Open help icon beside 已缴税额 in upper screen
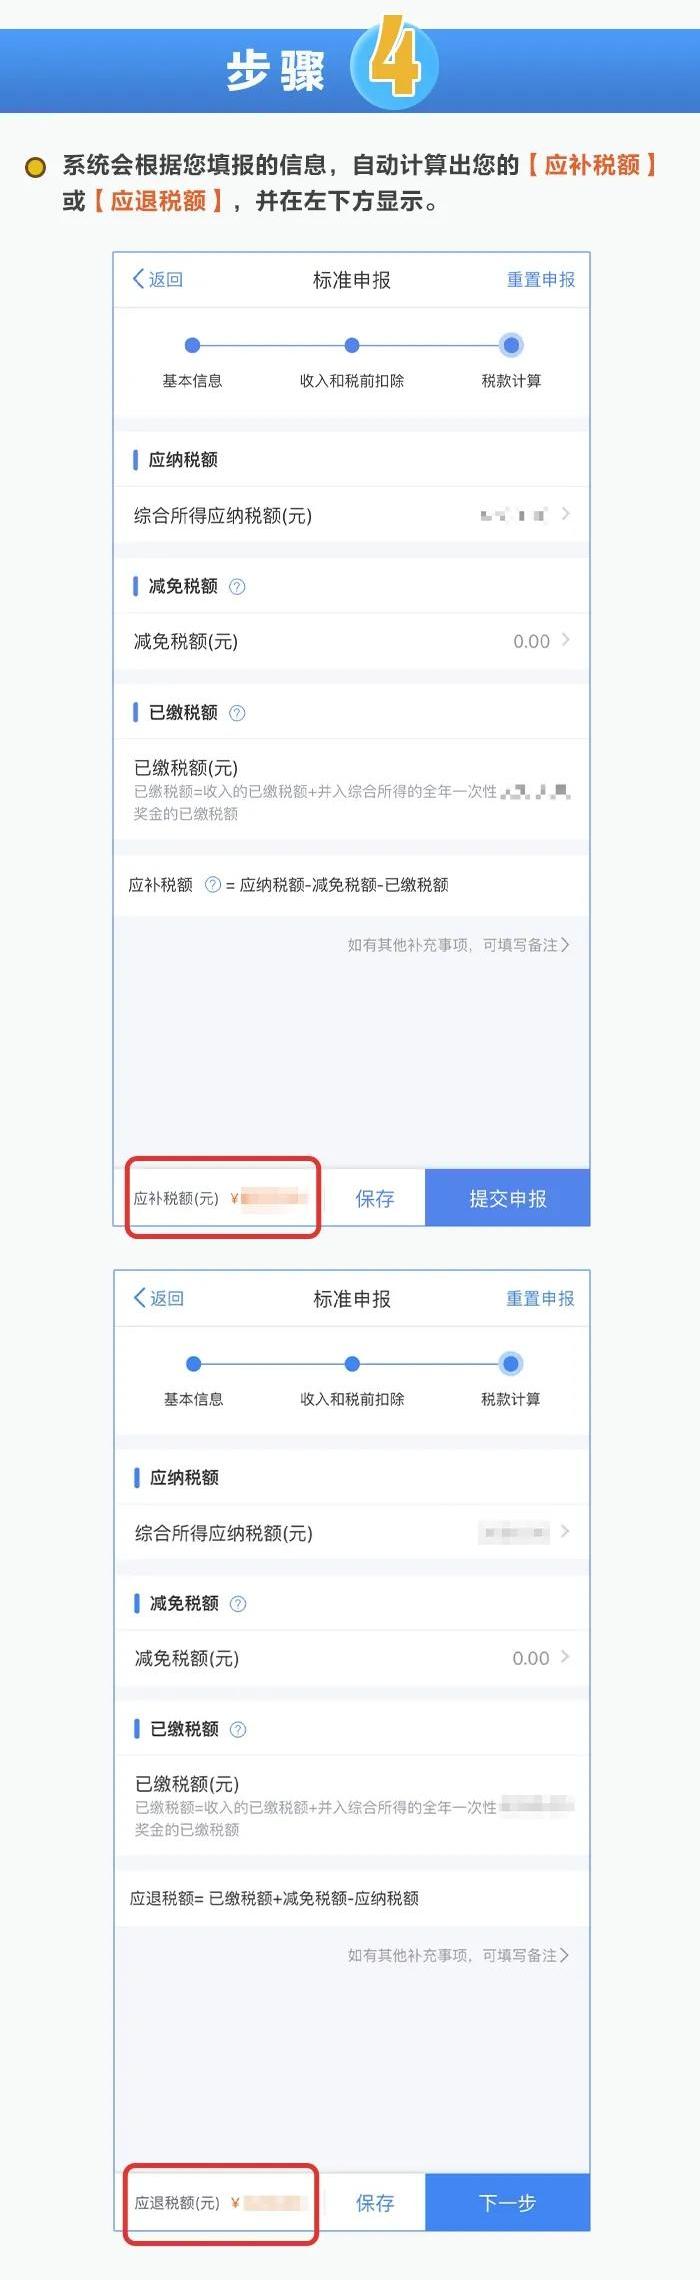700x2280 pixels. click(237, 713)
